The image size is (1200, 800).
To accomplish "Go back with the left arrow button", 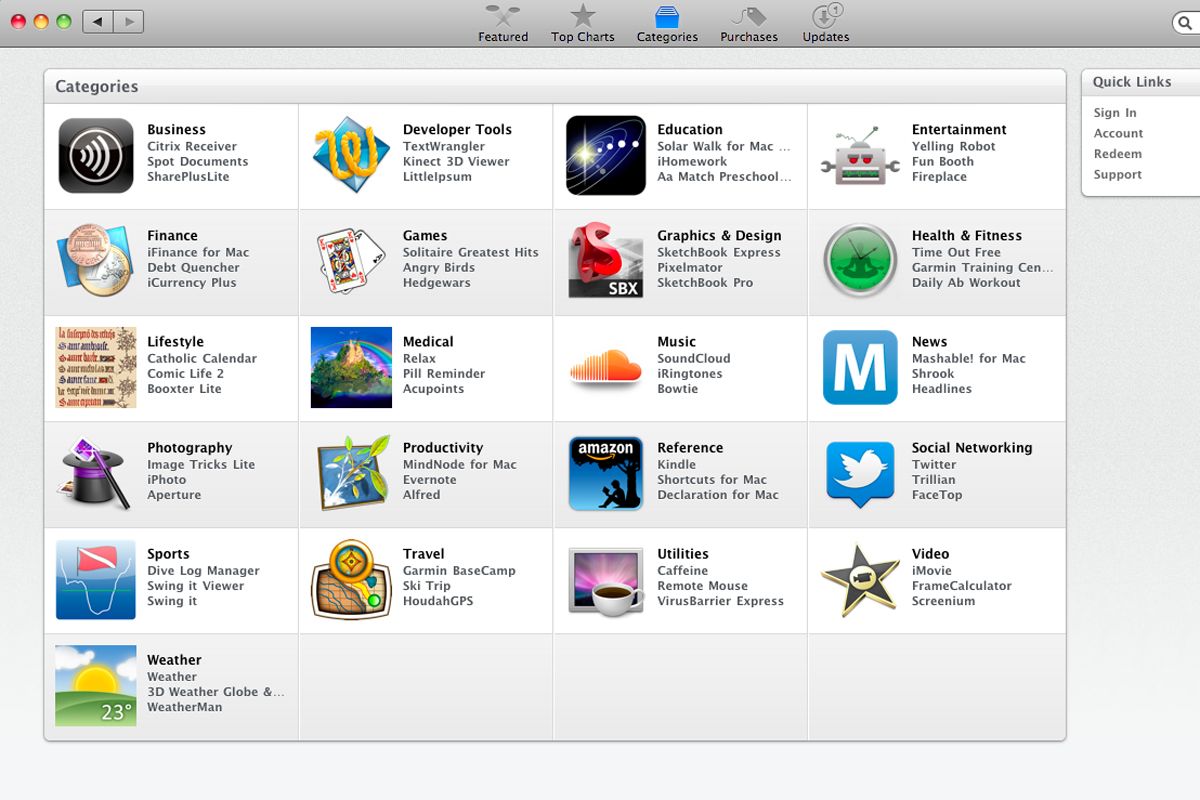I will pyautogui.click(x=98, y=21).
